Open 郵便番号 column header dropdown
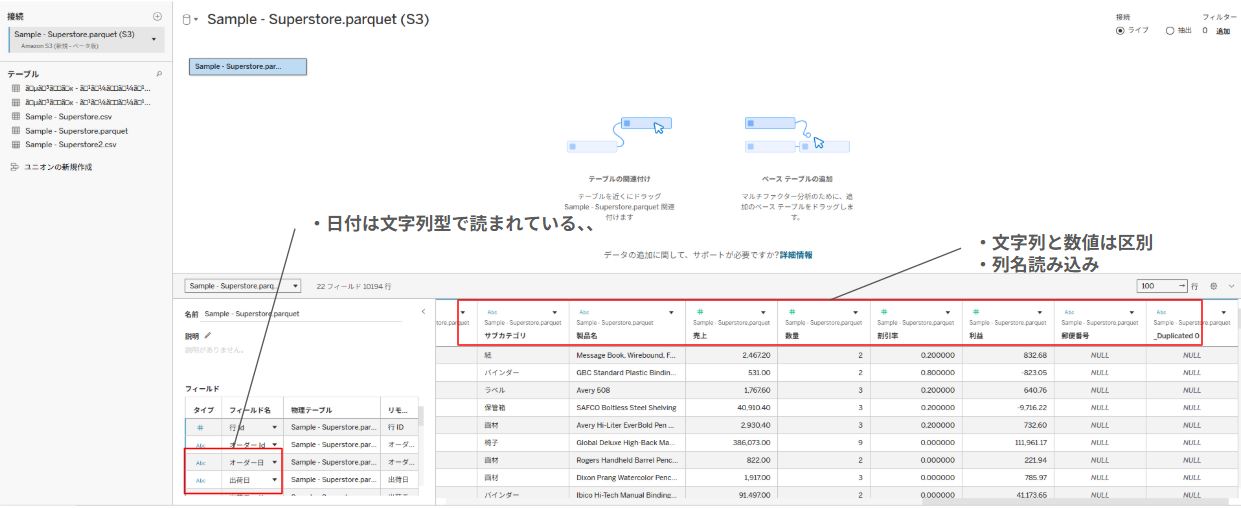 pos(1131,312)
